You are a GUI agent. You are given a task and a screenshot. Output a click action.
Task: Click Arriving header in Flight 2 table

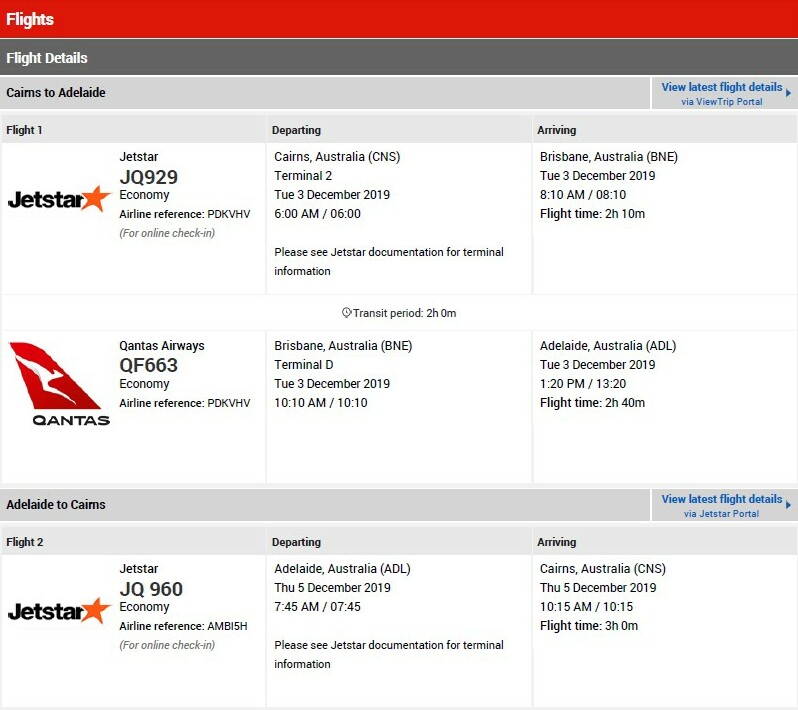coord(557,542)
